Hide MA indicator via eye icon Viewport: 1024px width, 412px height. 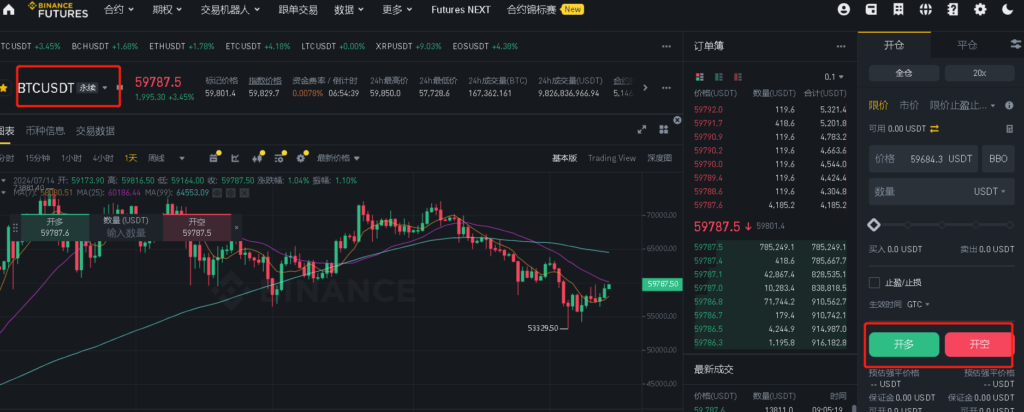pyautogui.click(x=217, y=193)
